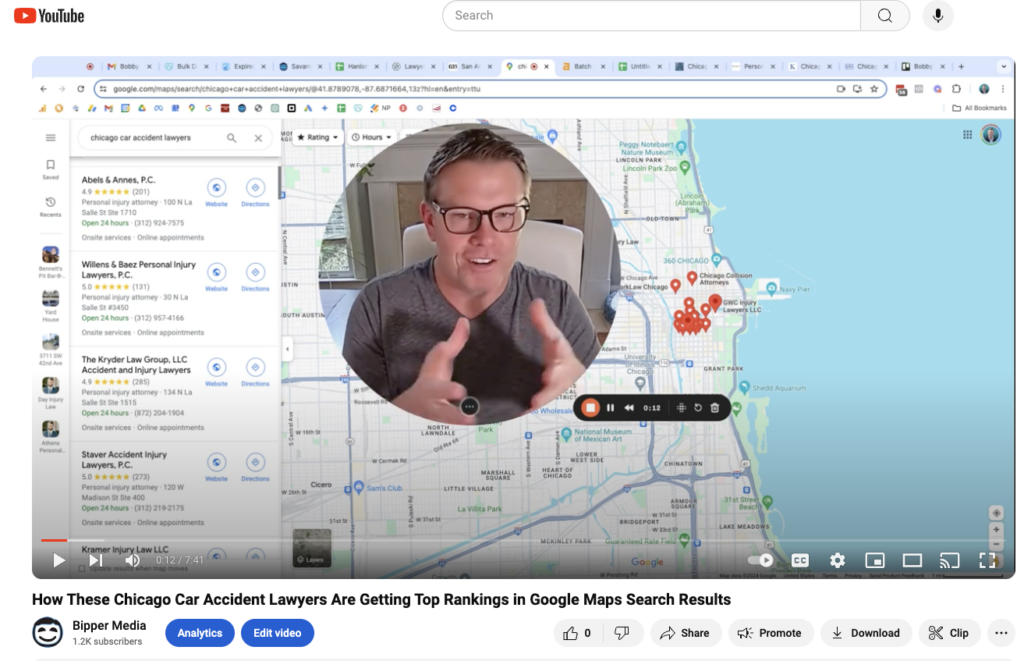Image resolution: width=1024 pixels, height=661 pixels.
Task: Play the video
Action: [59, 561]
